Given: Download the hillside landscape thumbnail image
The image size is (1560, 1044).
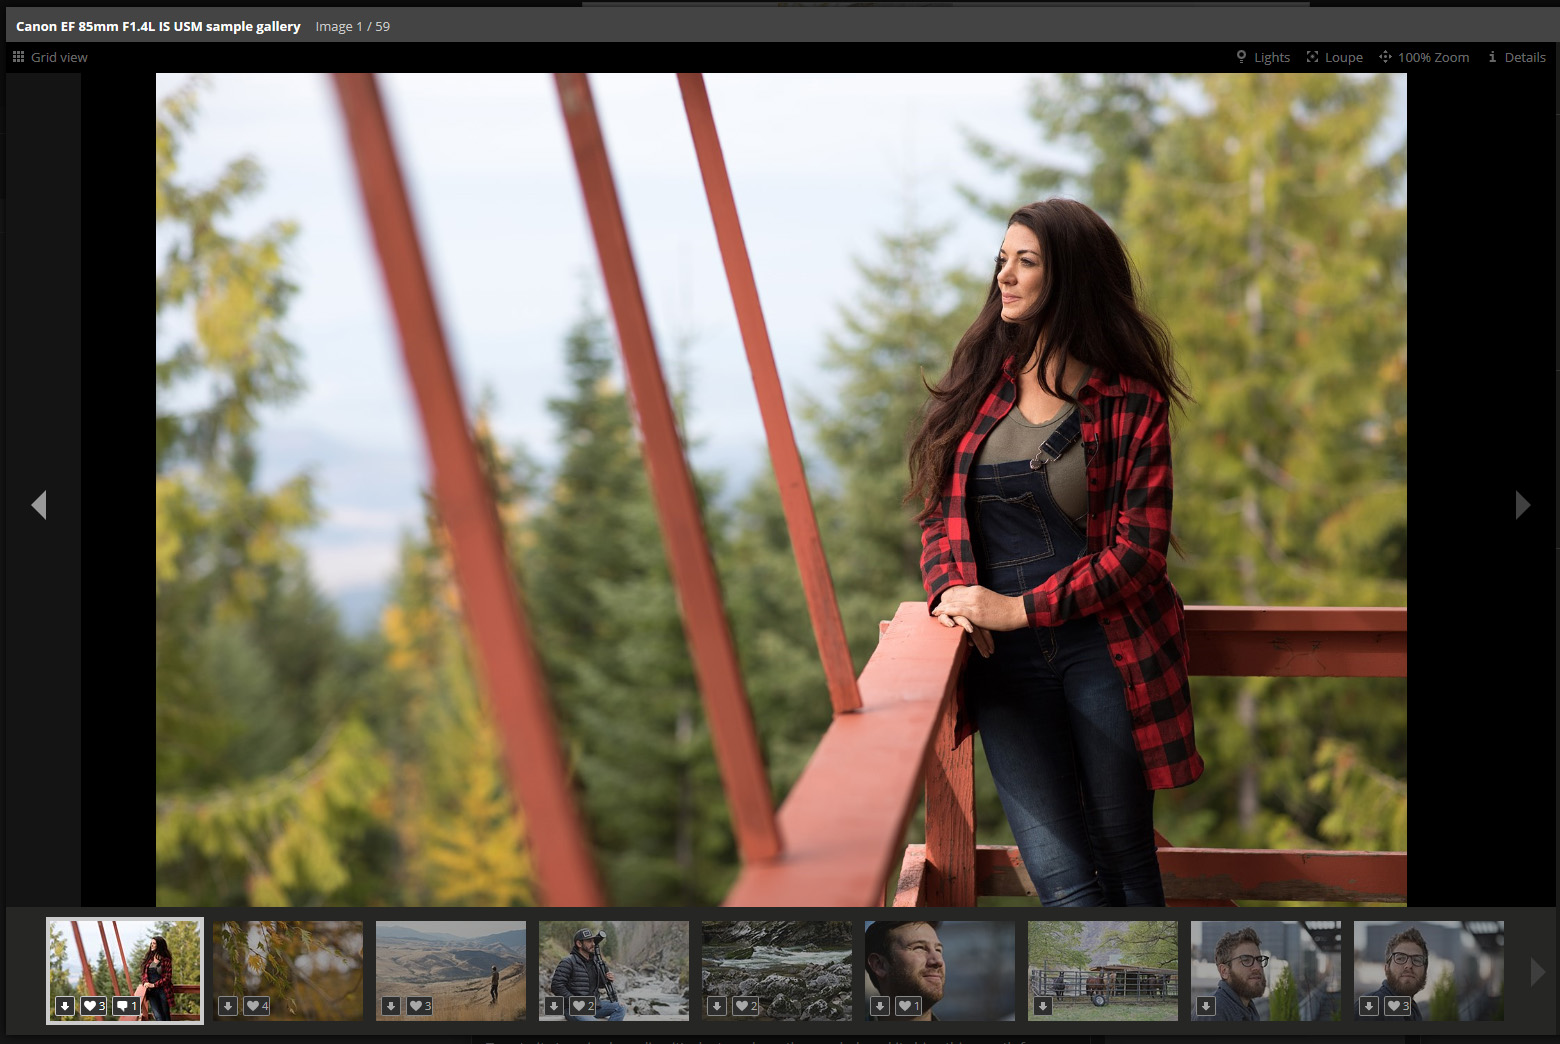Looking at the screenshot, I should pos(391,1006).
